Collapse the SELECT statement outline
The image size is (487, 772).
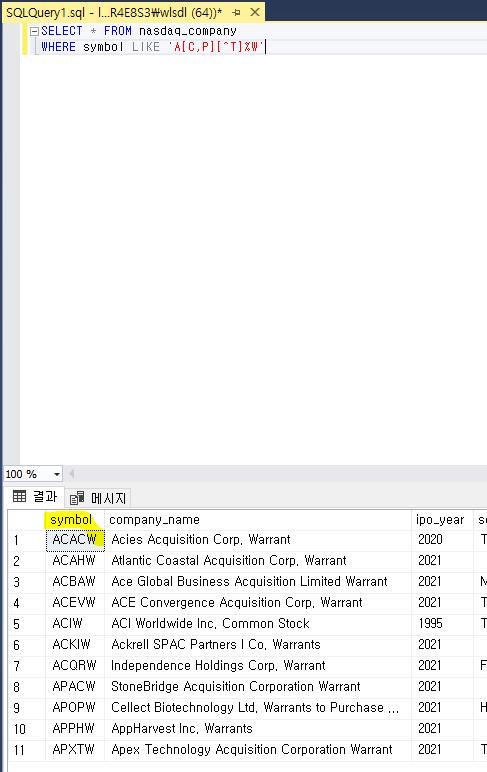[x=34, y=32]
